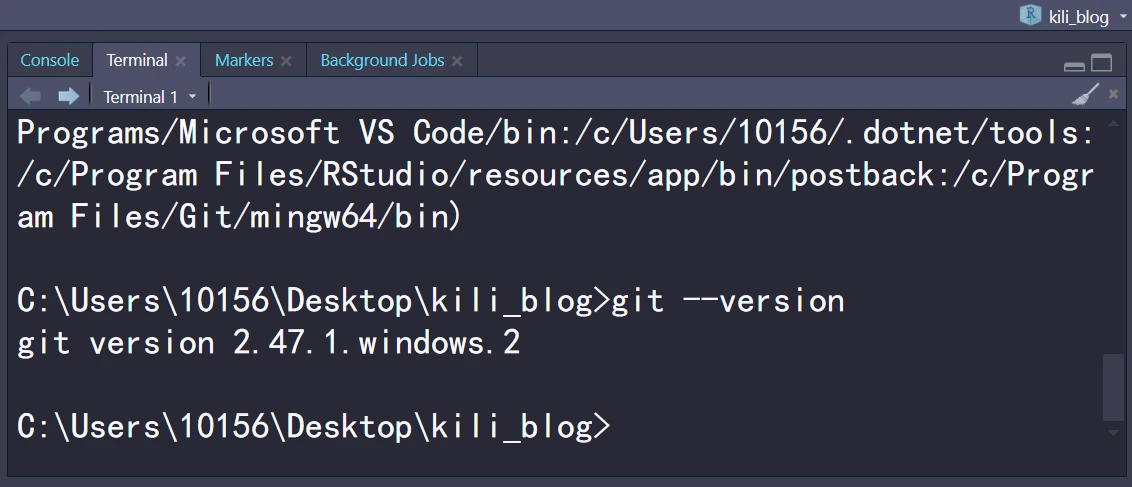Viewport: 1132px width, 487px height.
Task: Maximize the console pane
Action: point(1101,64)
